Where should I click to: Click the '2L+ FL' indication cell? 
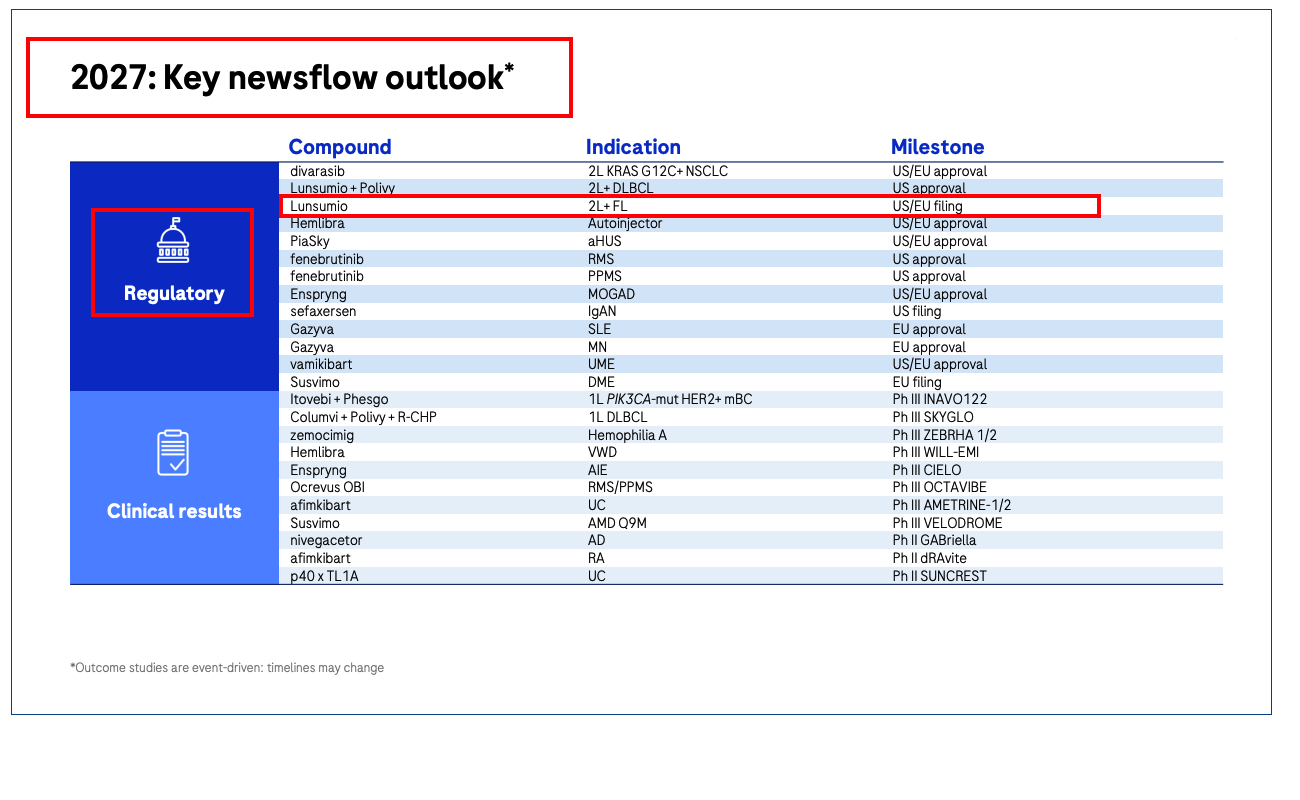click(x=608, y=206)
